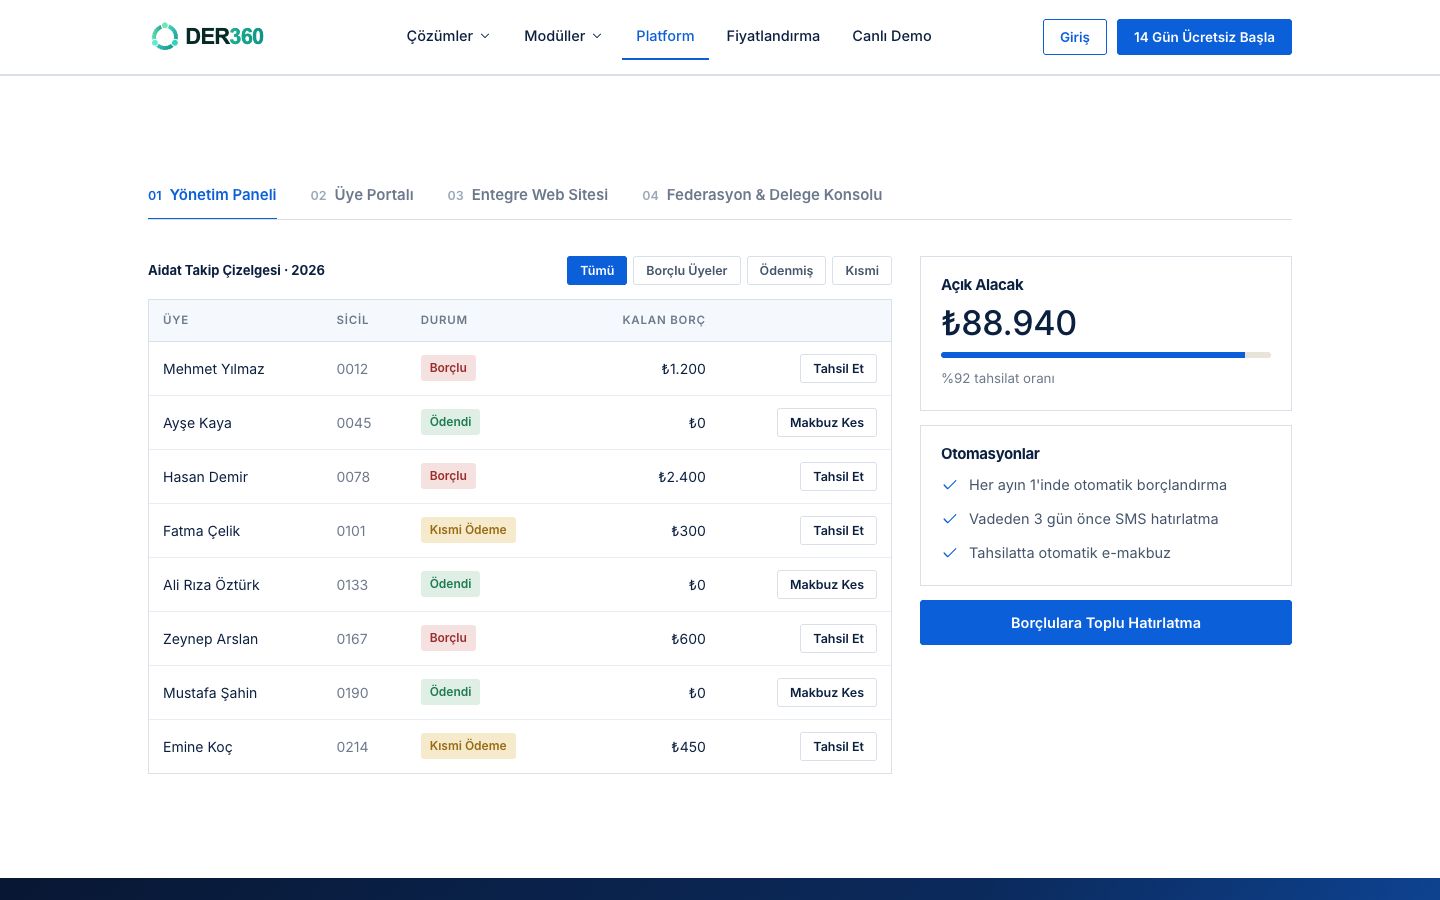Viewport: 1440px width, 900px height.
Task: Open Canlı Demo link
Action: (892, 36)
